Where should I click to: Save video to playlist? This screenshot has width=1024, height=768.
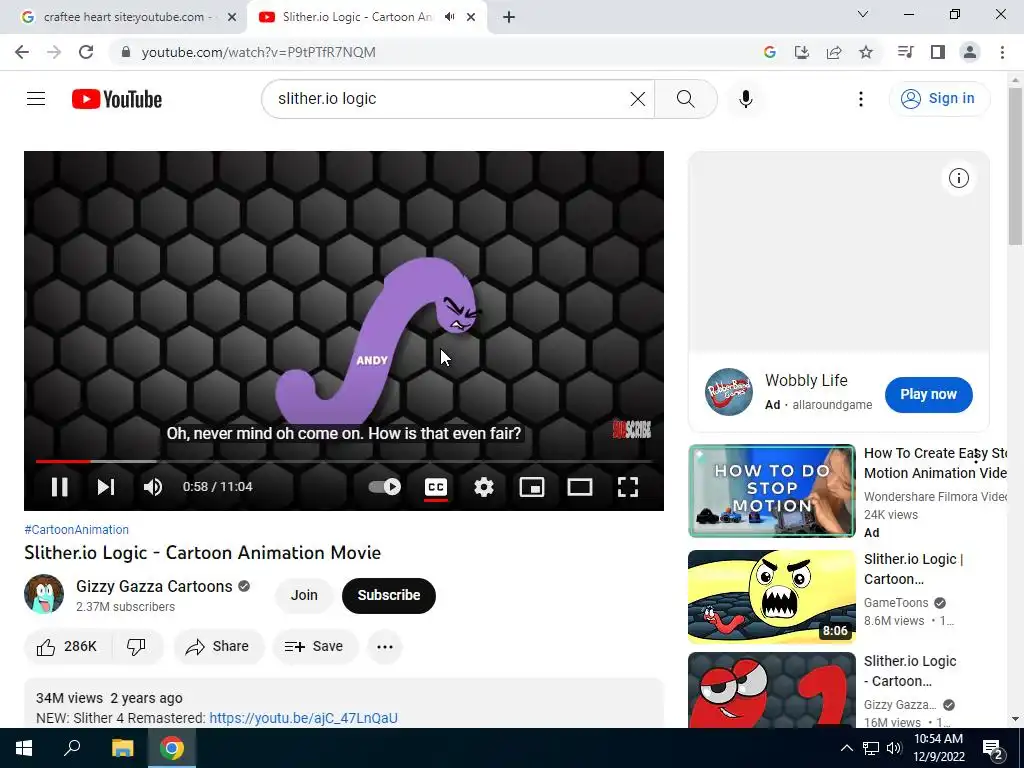315,647
